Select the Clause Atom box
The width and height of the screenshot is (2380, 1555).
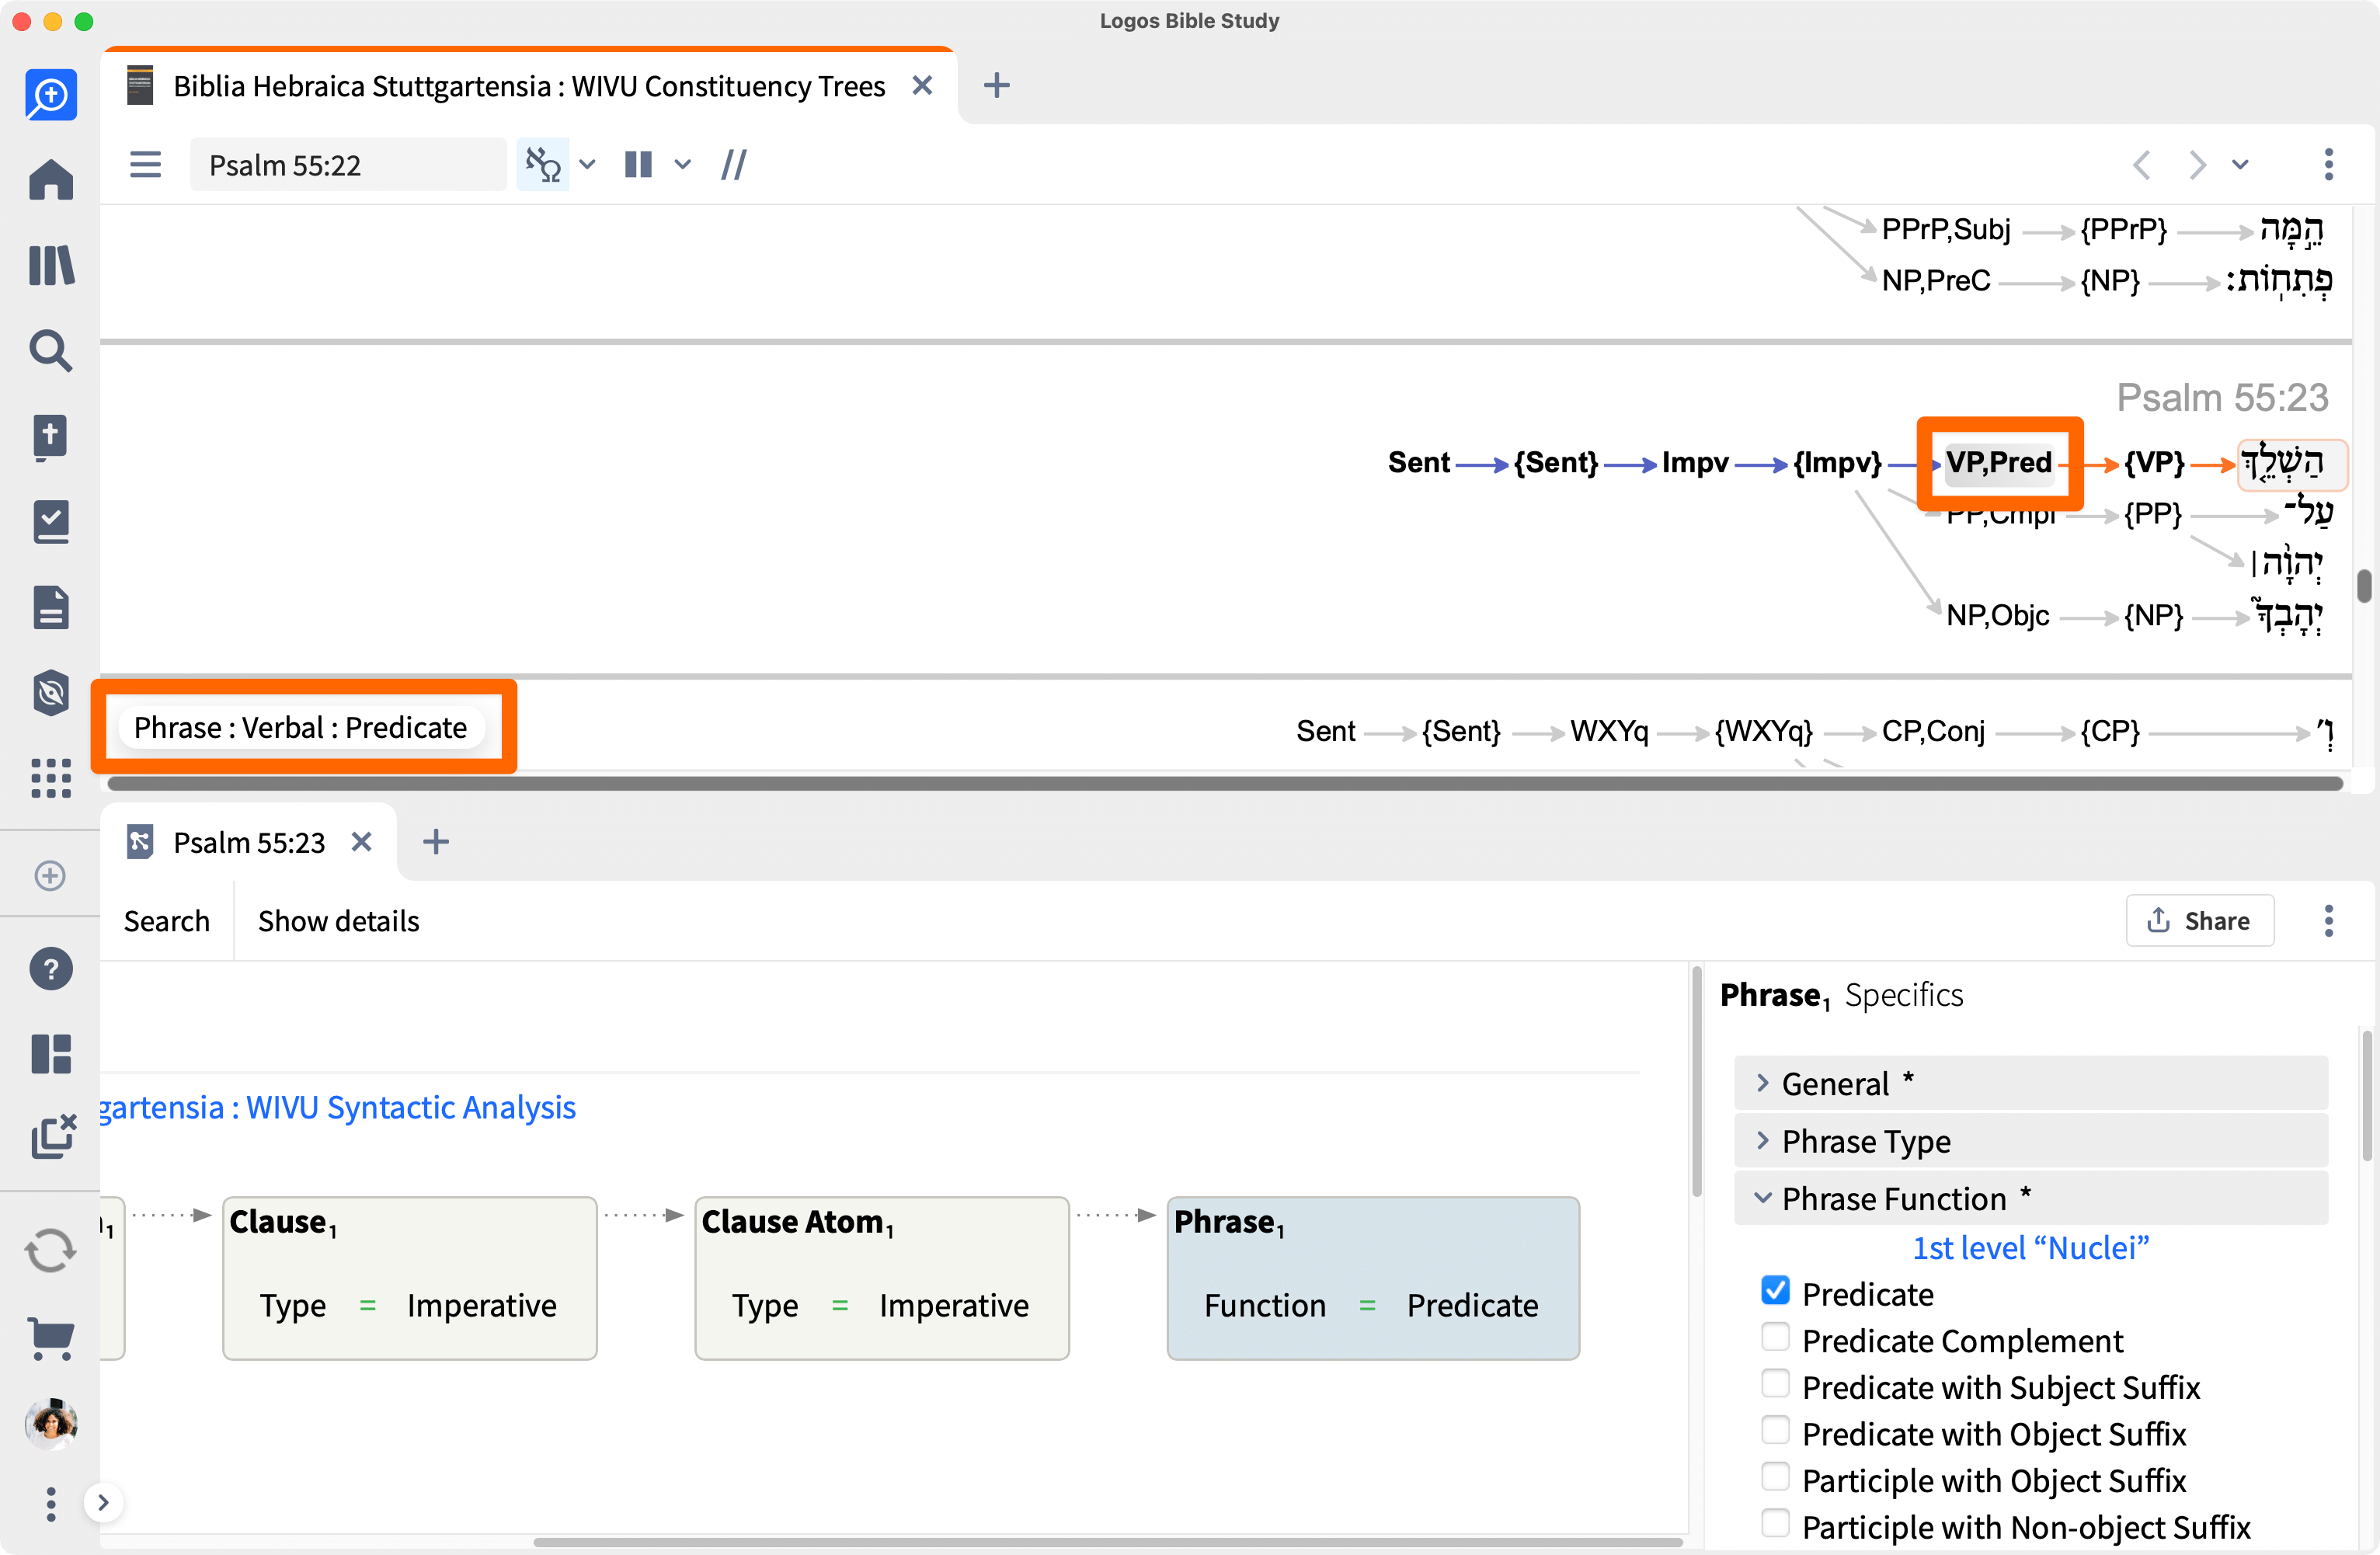882,1279
